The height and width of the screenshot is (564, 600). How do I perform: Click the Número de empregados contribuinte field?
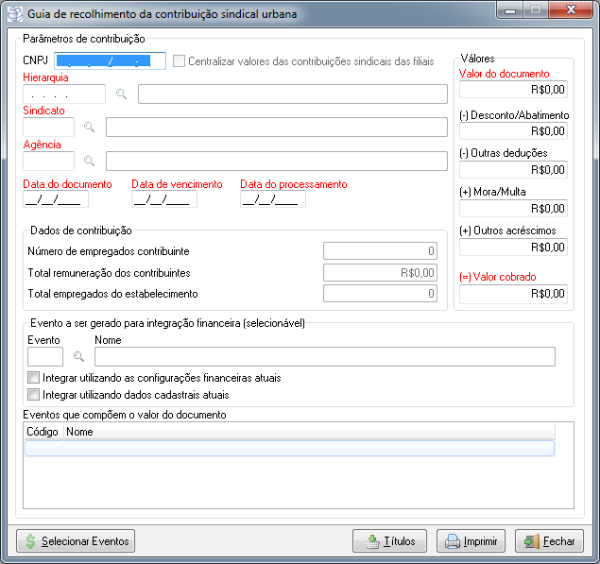coord(380,251)
